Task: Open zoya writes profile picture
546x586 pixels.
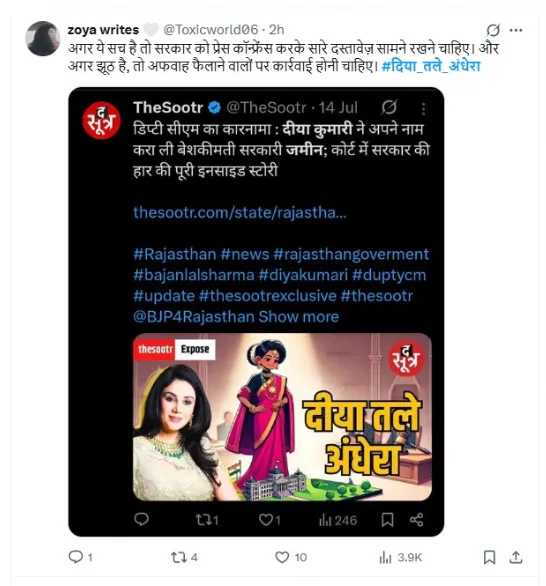Action: pos(43,38)
